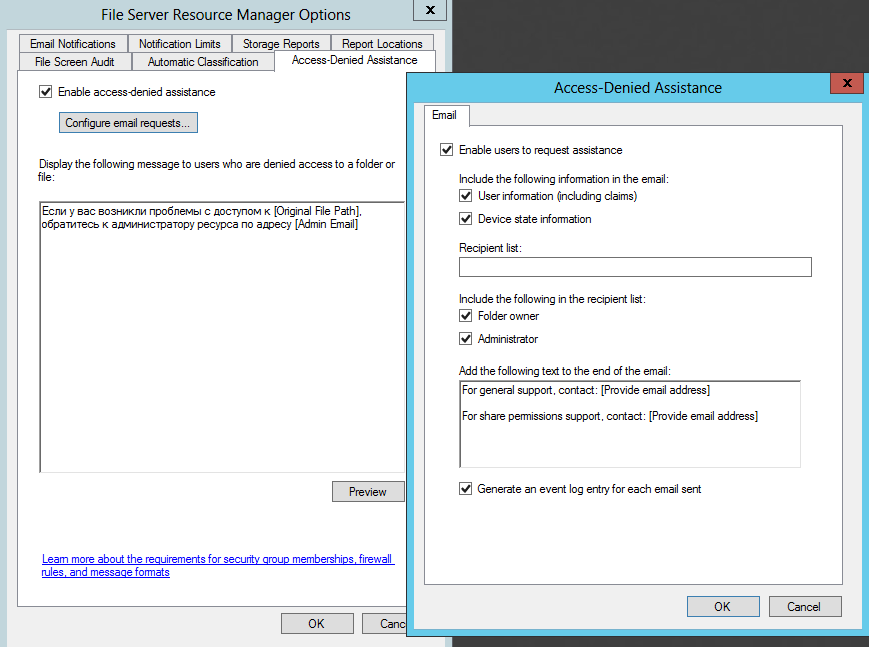Select the Storage Reports tab
This screenshot has height=647, width=869.
pos(281,44)
